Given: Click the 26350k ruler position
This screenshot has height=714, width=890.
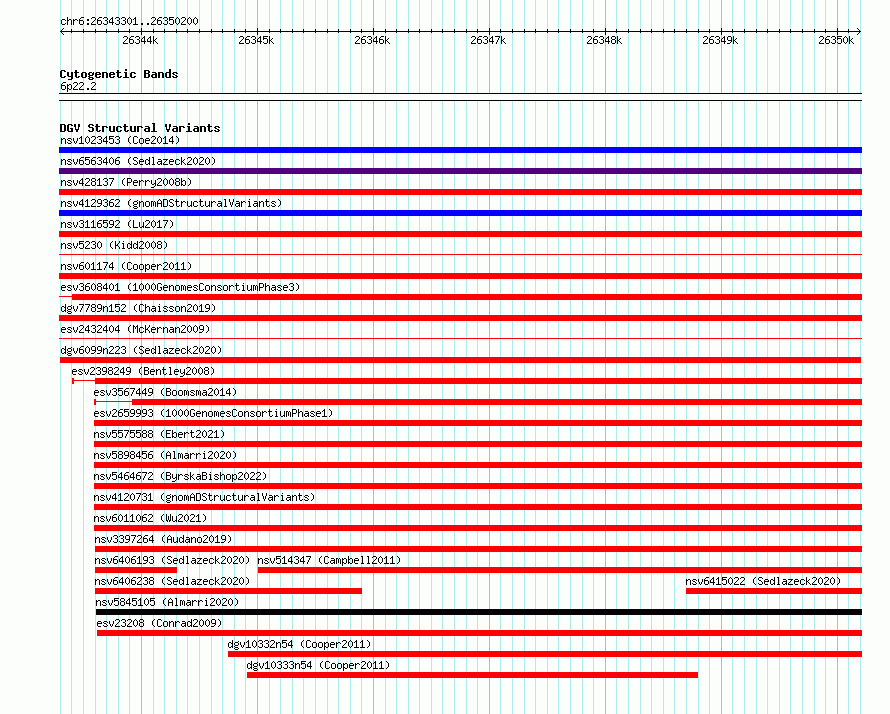Looking at the screenshot, I should 836,40.
